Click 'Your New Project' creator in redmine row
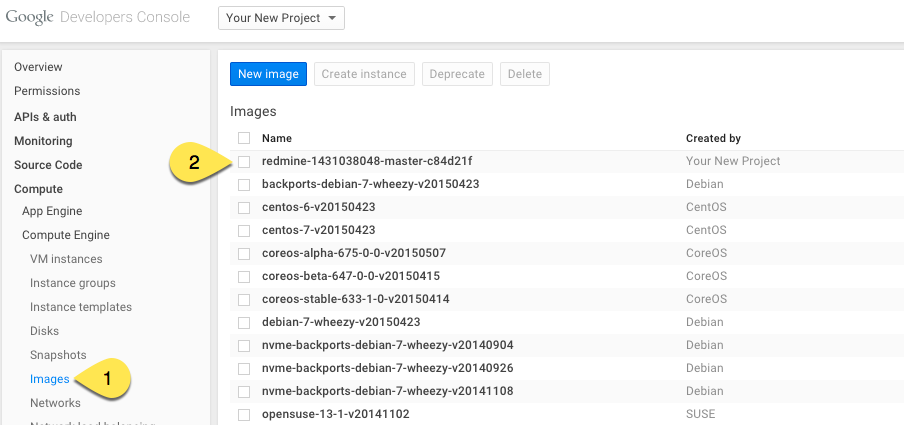This screenshot has height=425, width=904. pos(733,161)
